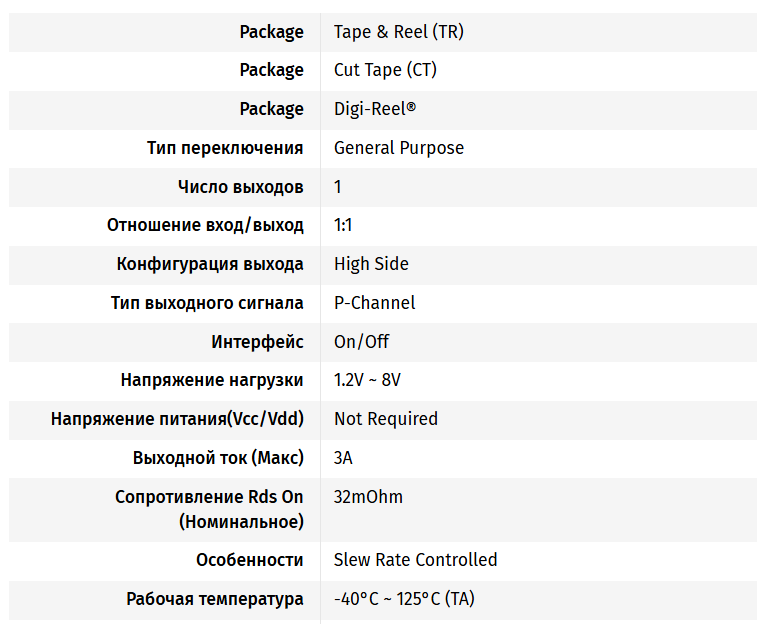The image size is (757, 624).
Task: Click the "Tape & Reel (TR)" package value
Action: 398,32
